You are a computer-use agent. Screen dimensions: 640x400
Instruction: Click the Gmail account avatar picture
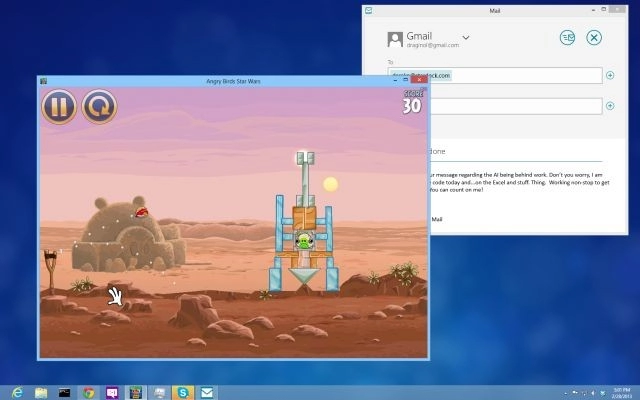(395, 40)
